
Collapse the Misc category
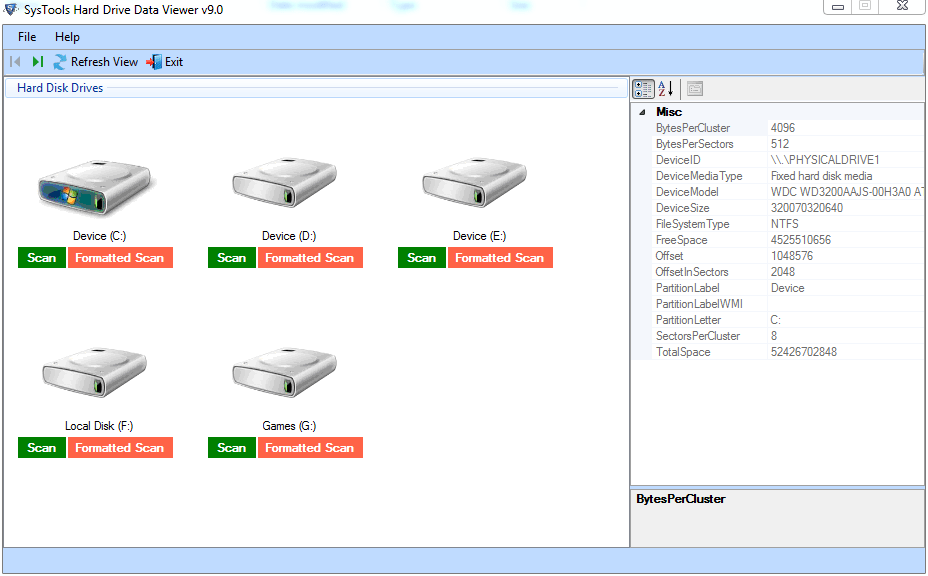(642, 112)
